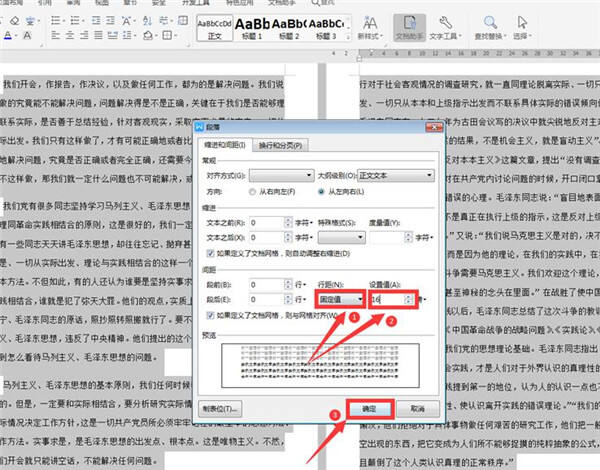Switch to 缩进和间距(I) tab
This screenshot has height=470, width=600.
[225, 145]
